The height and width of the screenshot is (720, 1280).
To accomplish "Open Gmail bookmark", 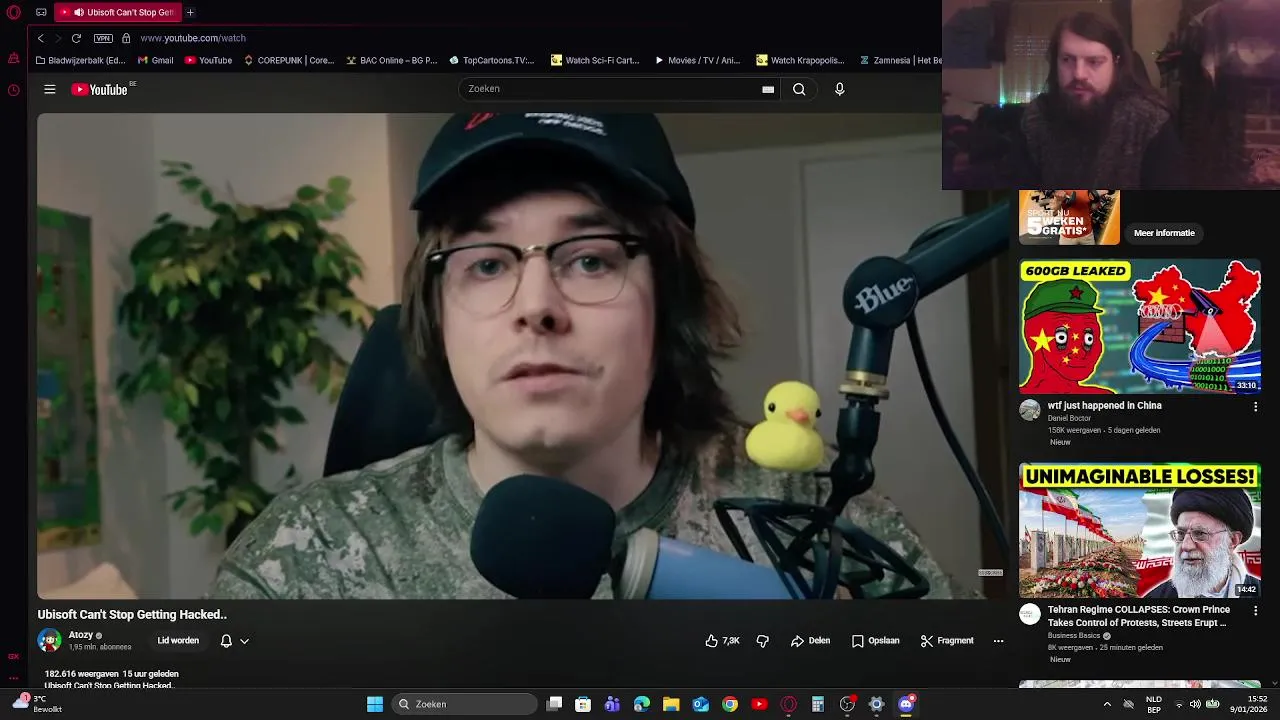I will click(x=154, y=60).
